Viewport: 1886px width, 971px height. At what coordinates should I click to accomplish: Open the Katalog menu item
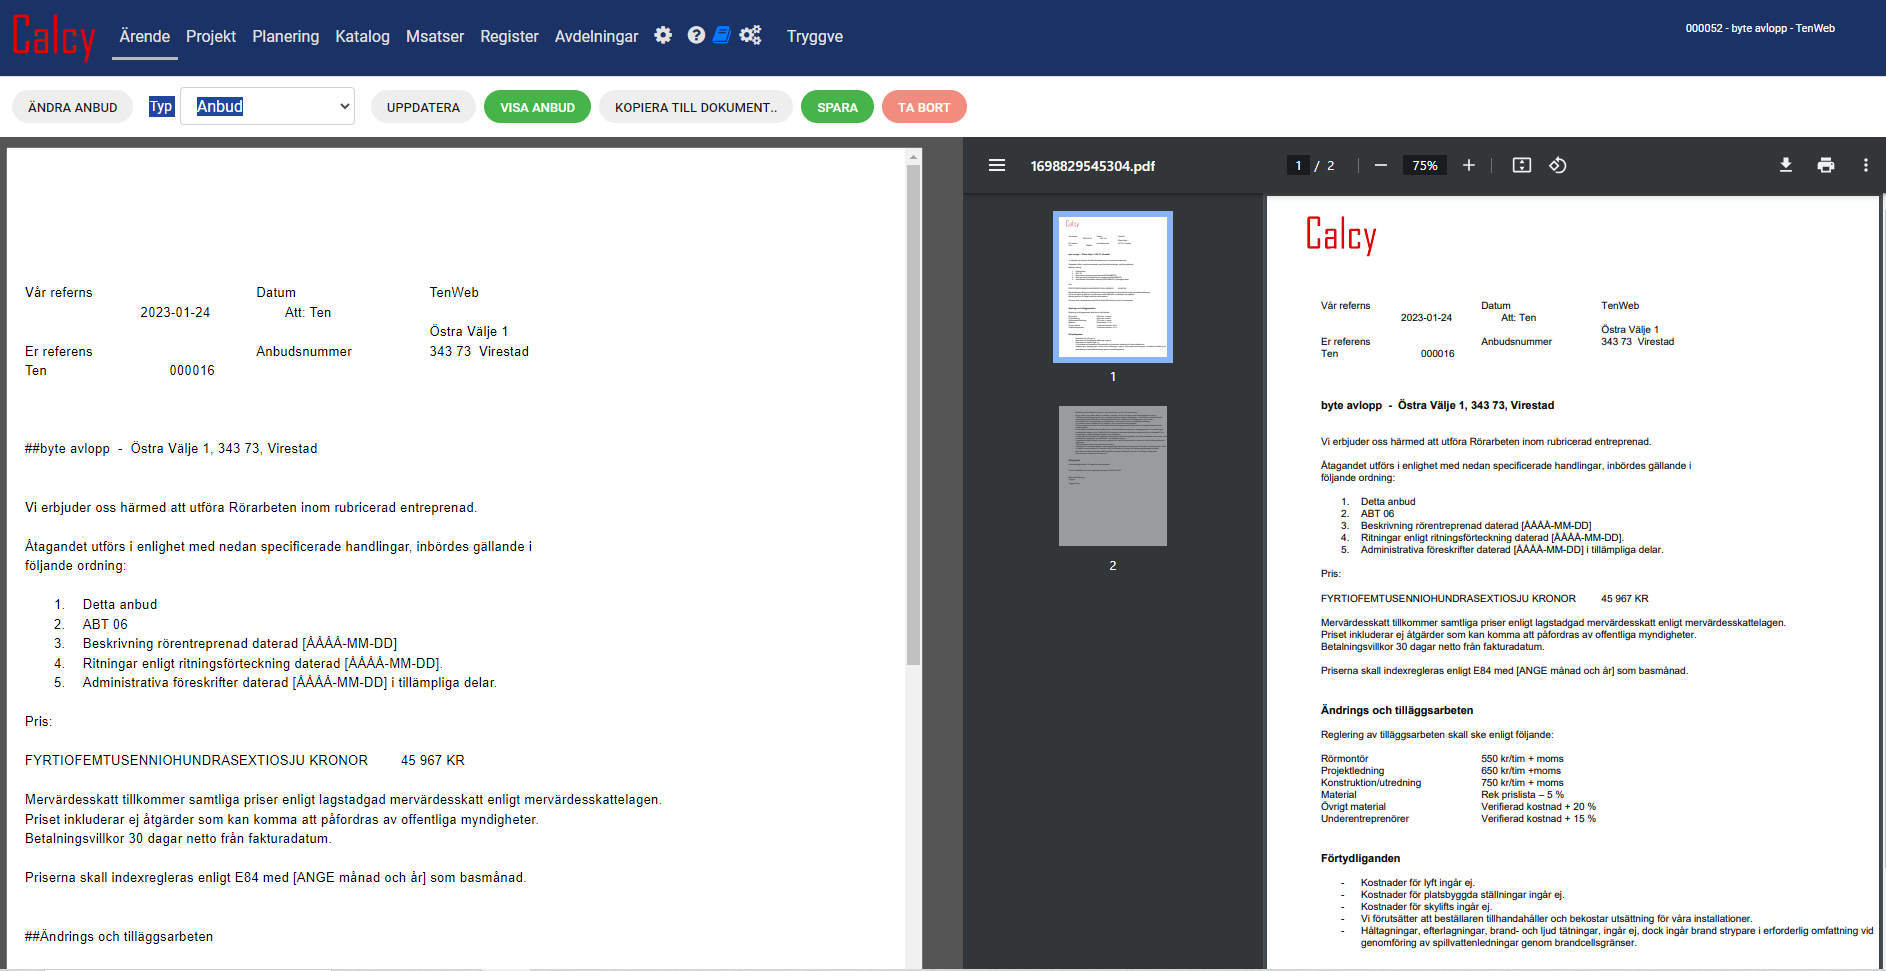click(362, 36)
